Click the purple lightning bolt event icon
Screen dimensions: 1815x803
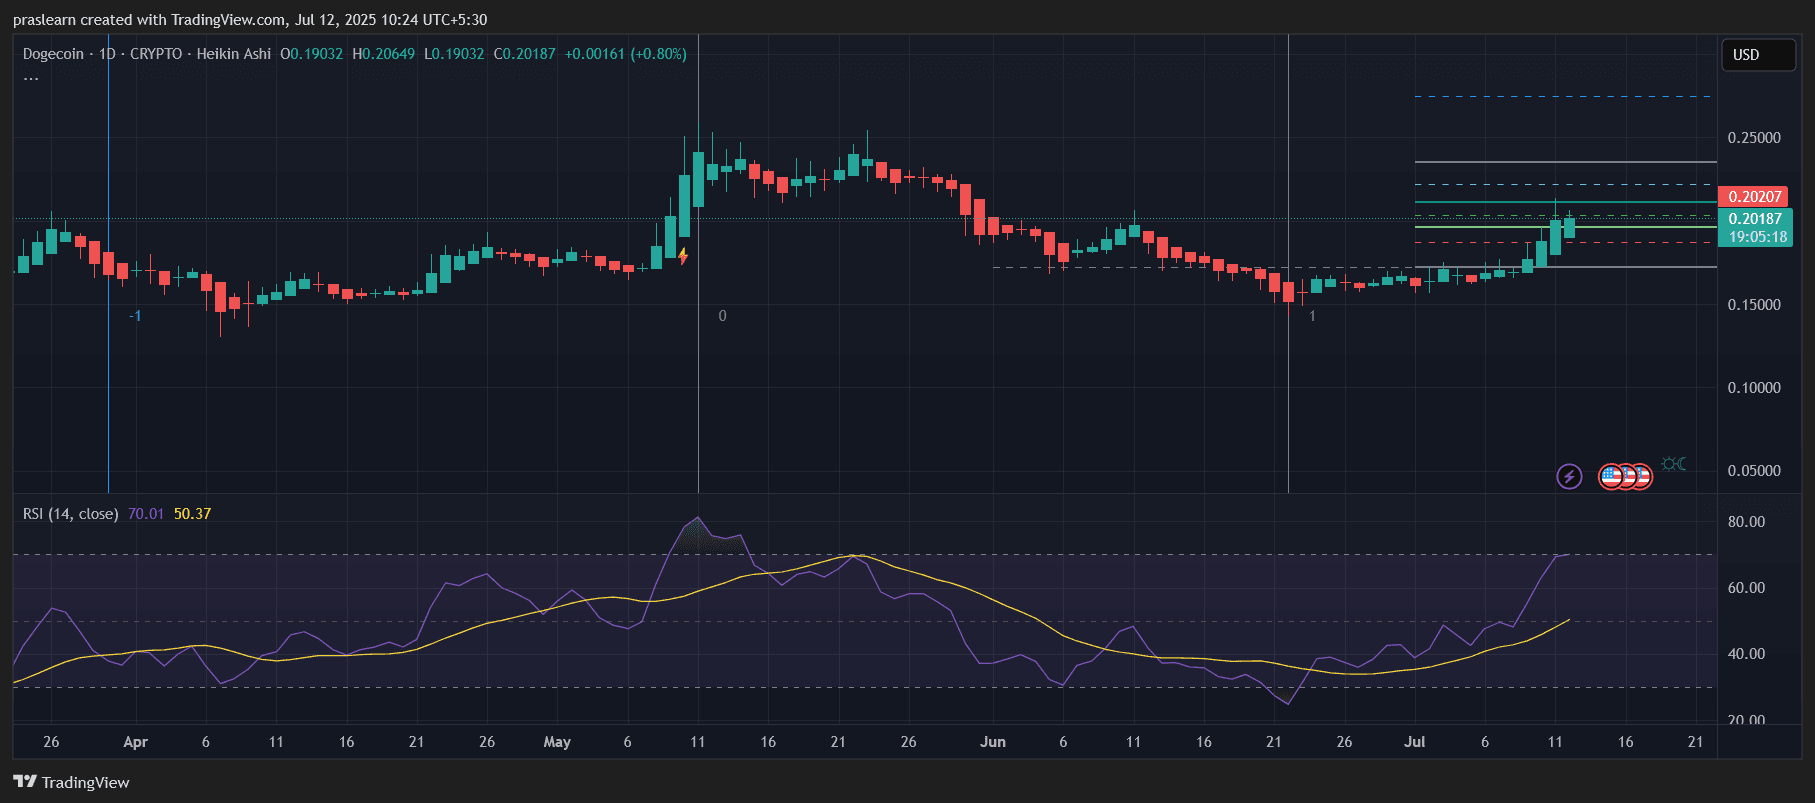point(1569,476)
